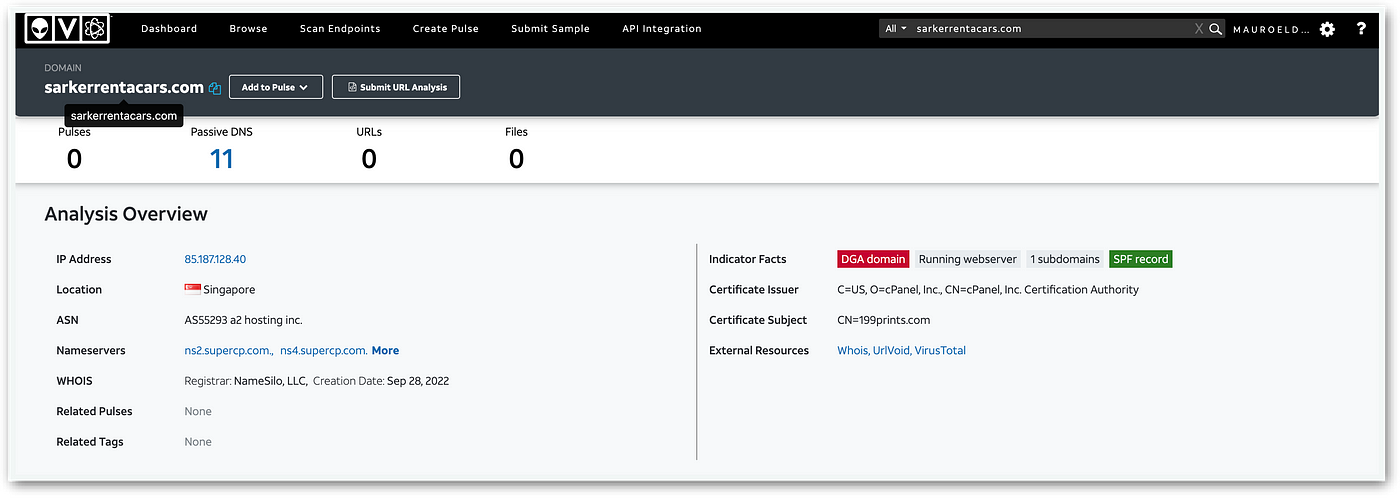
Task: Click the cPanel Certification Authority issuer text
Action: click(988, 289)
